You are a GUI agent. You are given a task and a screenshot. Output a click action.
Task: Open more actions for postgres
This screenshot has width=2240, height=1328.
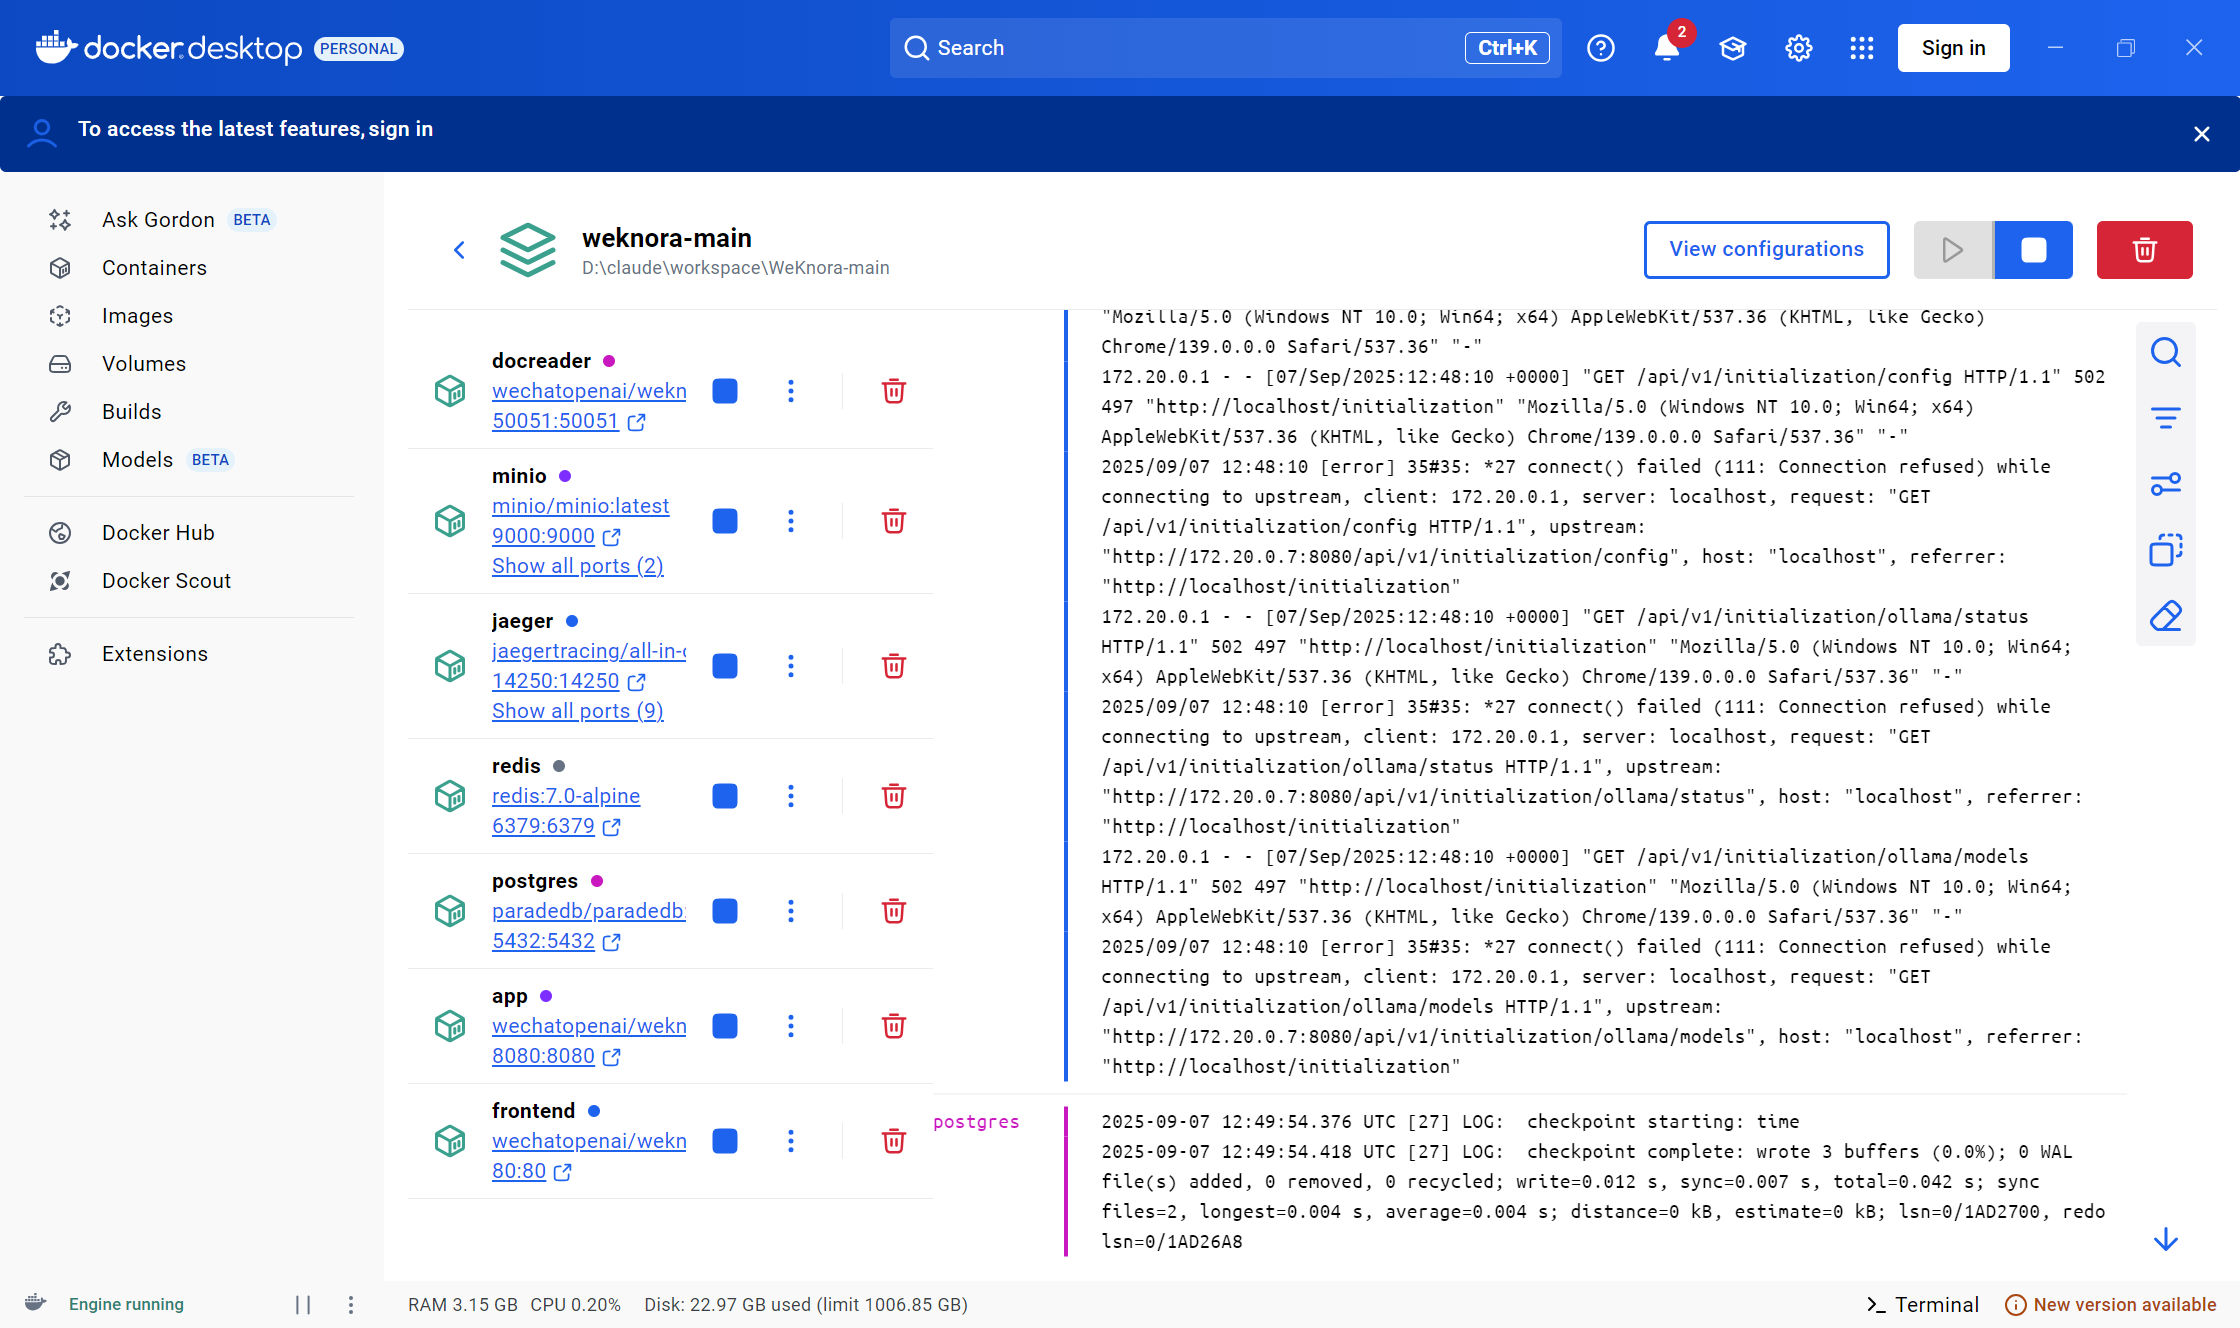(x=791, y=911)
